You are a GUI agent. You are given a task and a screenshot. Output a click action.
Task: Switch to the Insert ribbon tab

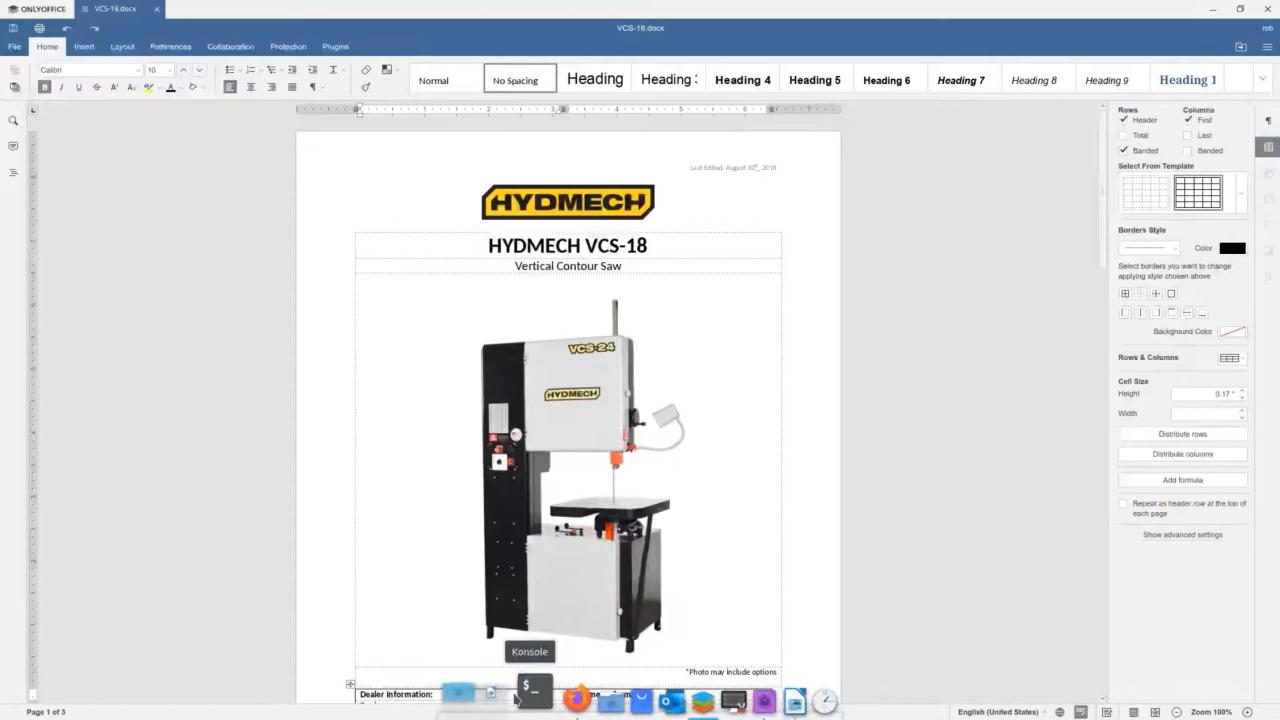coord(84,46)
